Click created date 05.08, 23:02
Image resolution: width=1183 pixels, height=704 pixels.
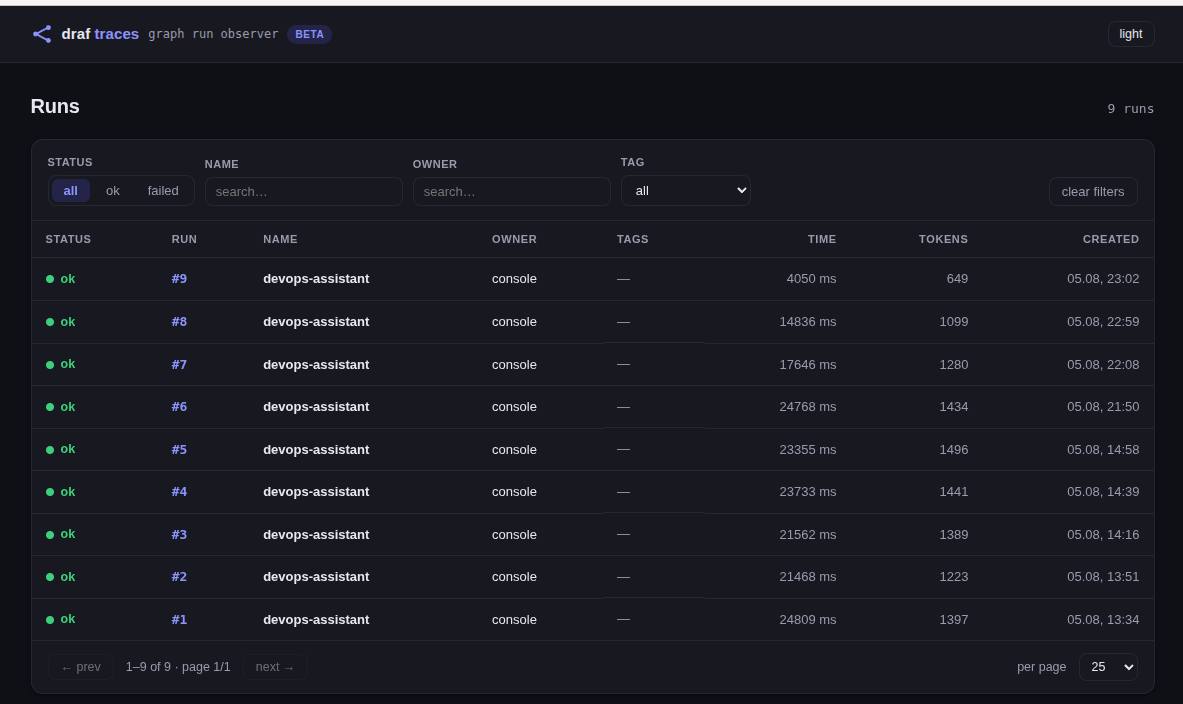click(1103, 279)
